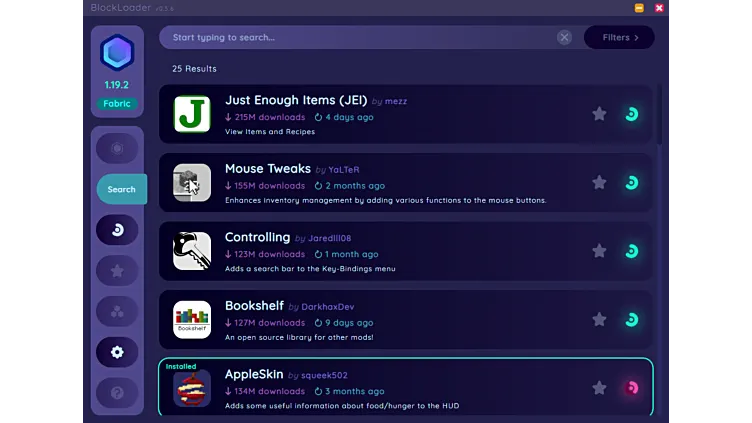
Task: Favorite Just Enough Items with its star
Action: tap(599, 114)
